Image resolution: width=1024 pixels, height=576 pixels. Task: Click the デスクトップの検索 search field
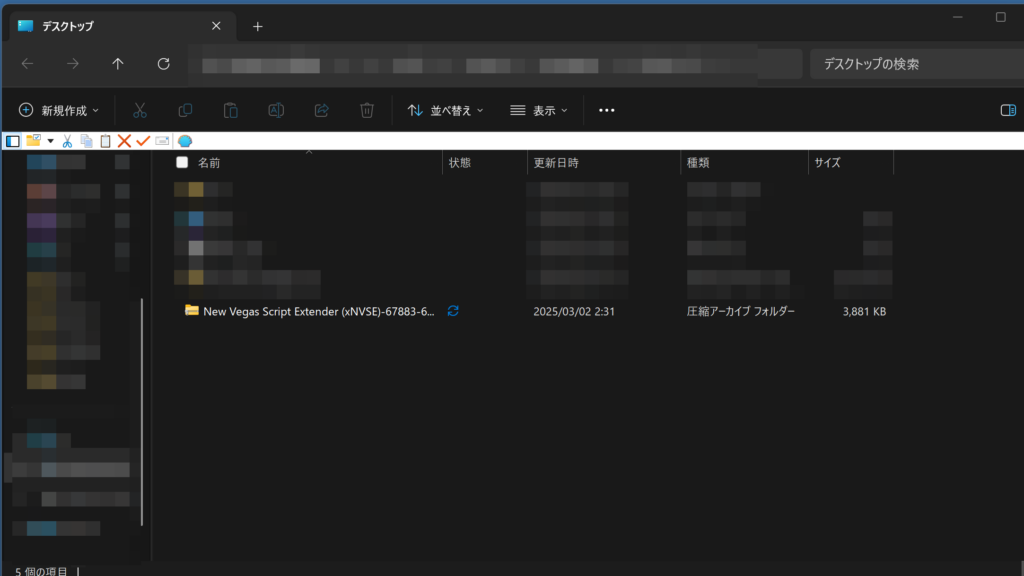(x=915, y=64)
